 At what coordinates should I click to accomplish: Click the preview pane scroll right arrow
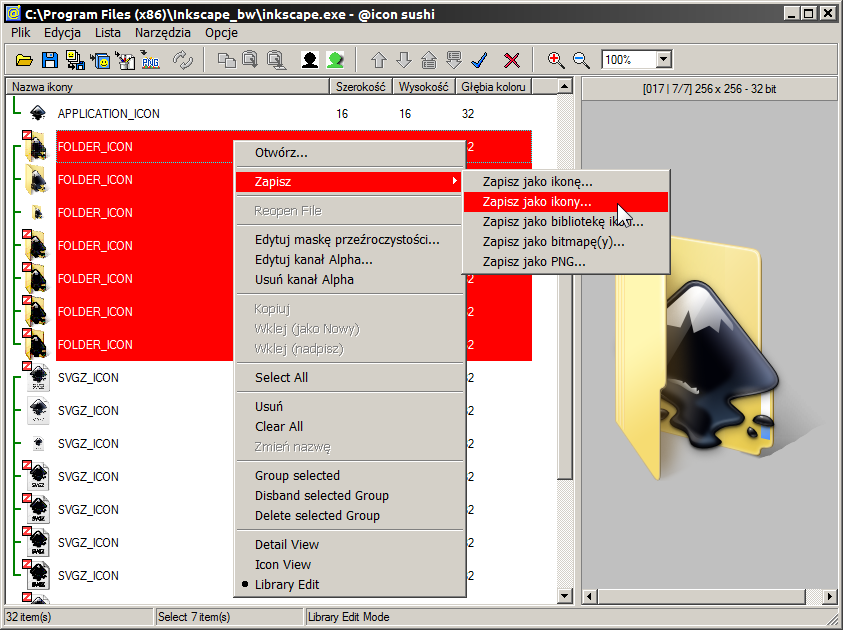pos(830,596)
